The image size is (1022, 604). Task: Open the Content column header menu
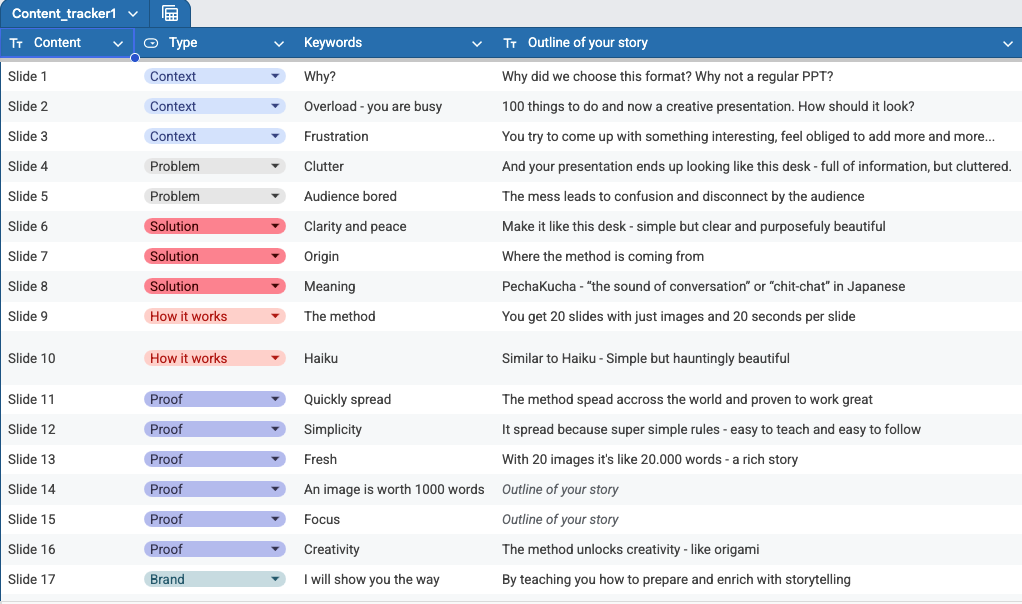click(x=118, y=44)
